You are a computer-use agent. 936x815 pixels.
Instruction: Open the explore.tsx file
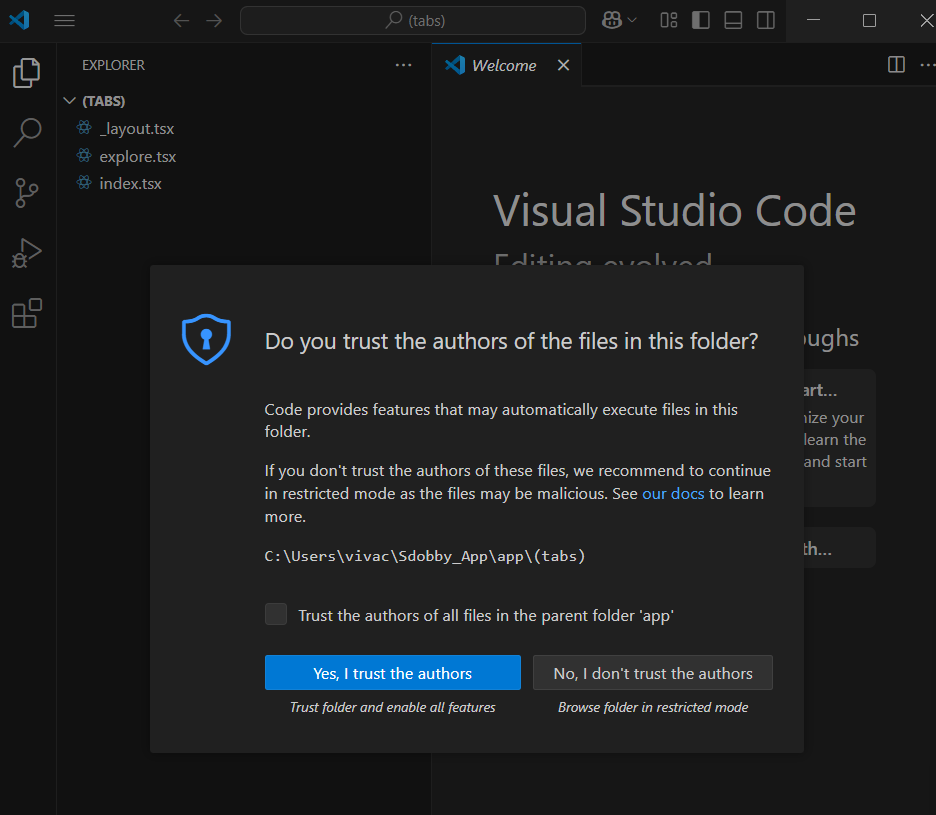[x=137, y=156]
